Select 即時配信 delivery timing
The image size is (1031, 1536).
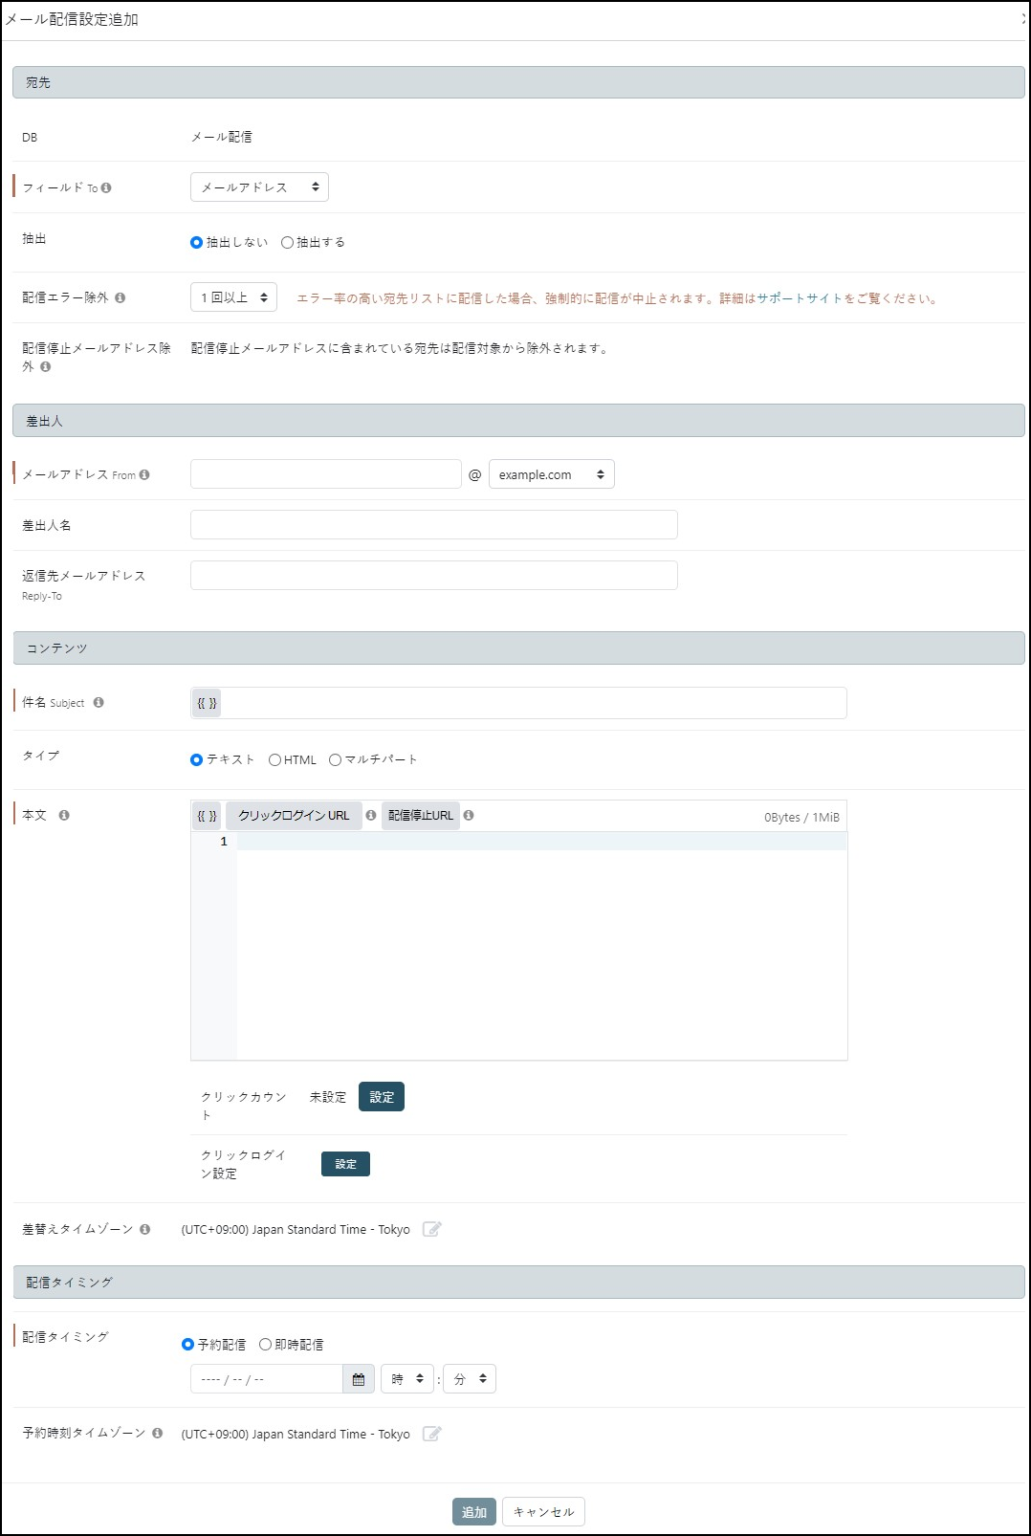pyautogui.click(x=266, y=1344)
